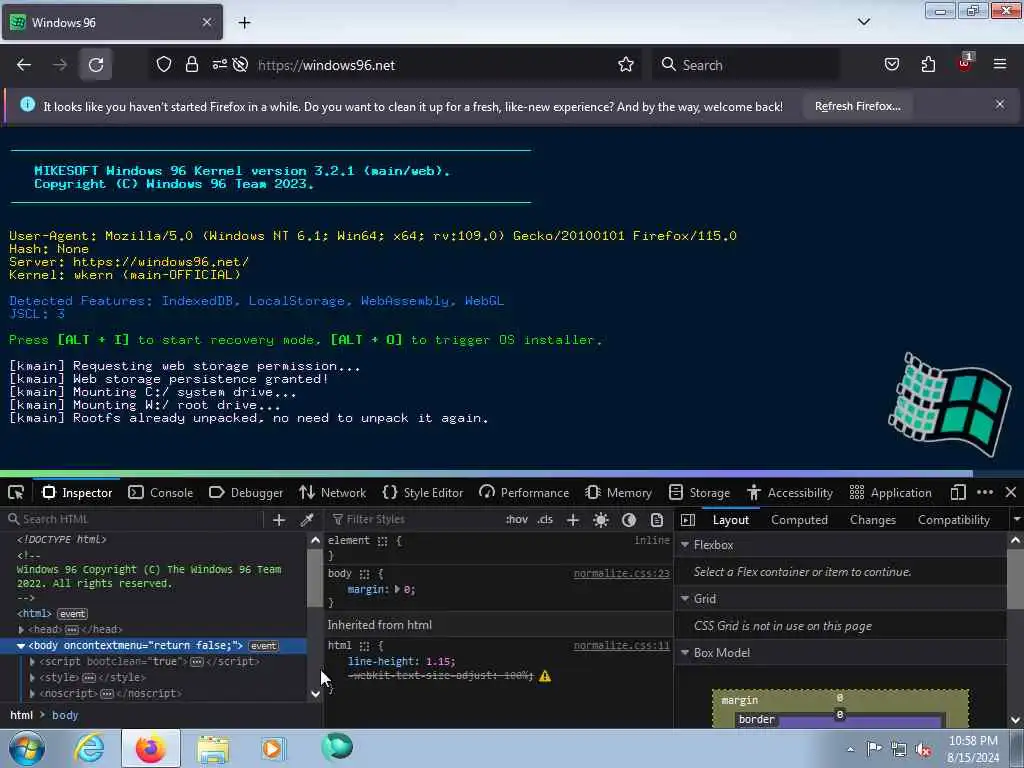List all tabs dropdown arrow
1024x768 pixels.
864,22
